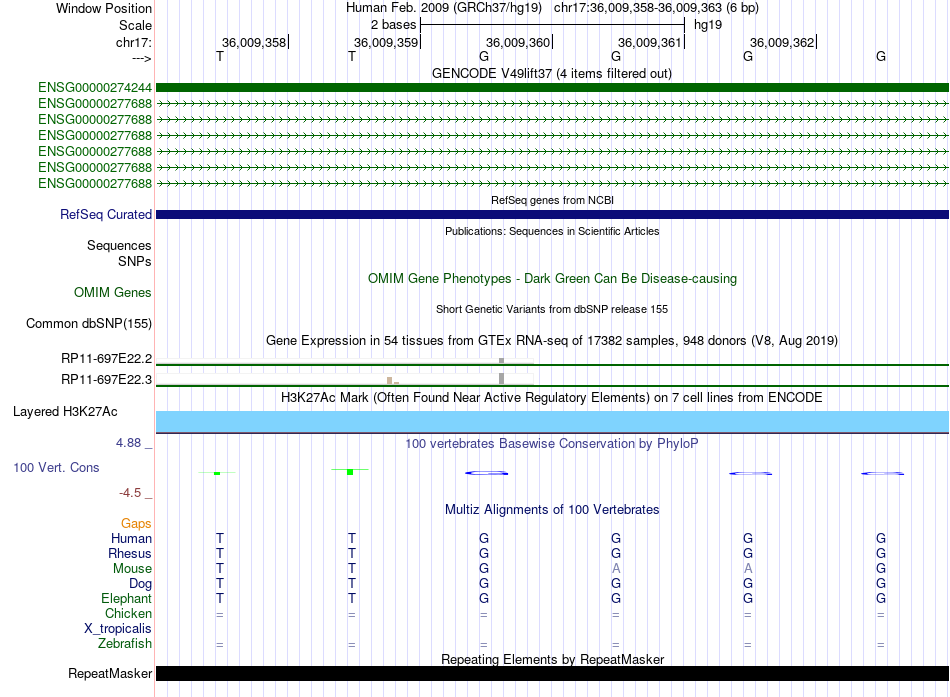Click the RP11-697E22.3 gene label
The width and height of the screenshot is (950, 697).
(x=107, y=379)
